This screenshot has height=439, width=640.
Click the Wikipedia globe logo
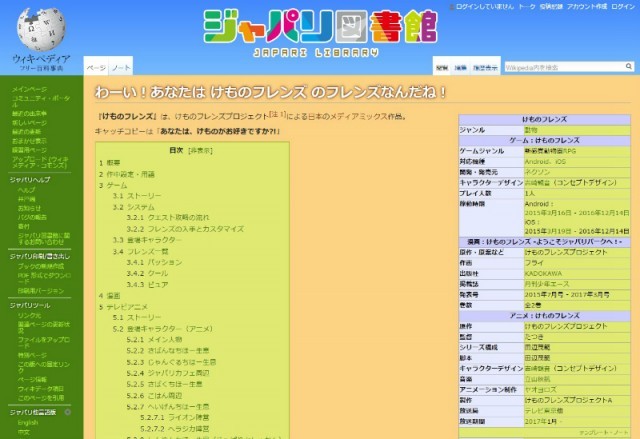coord(39,30)
